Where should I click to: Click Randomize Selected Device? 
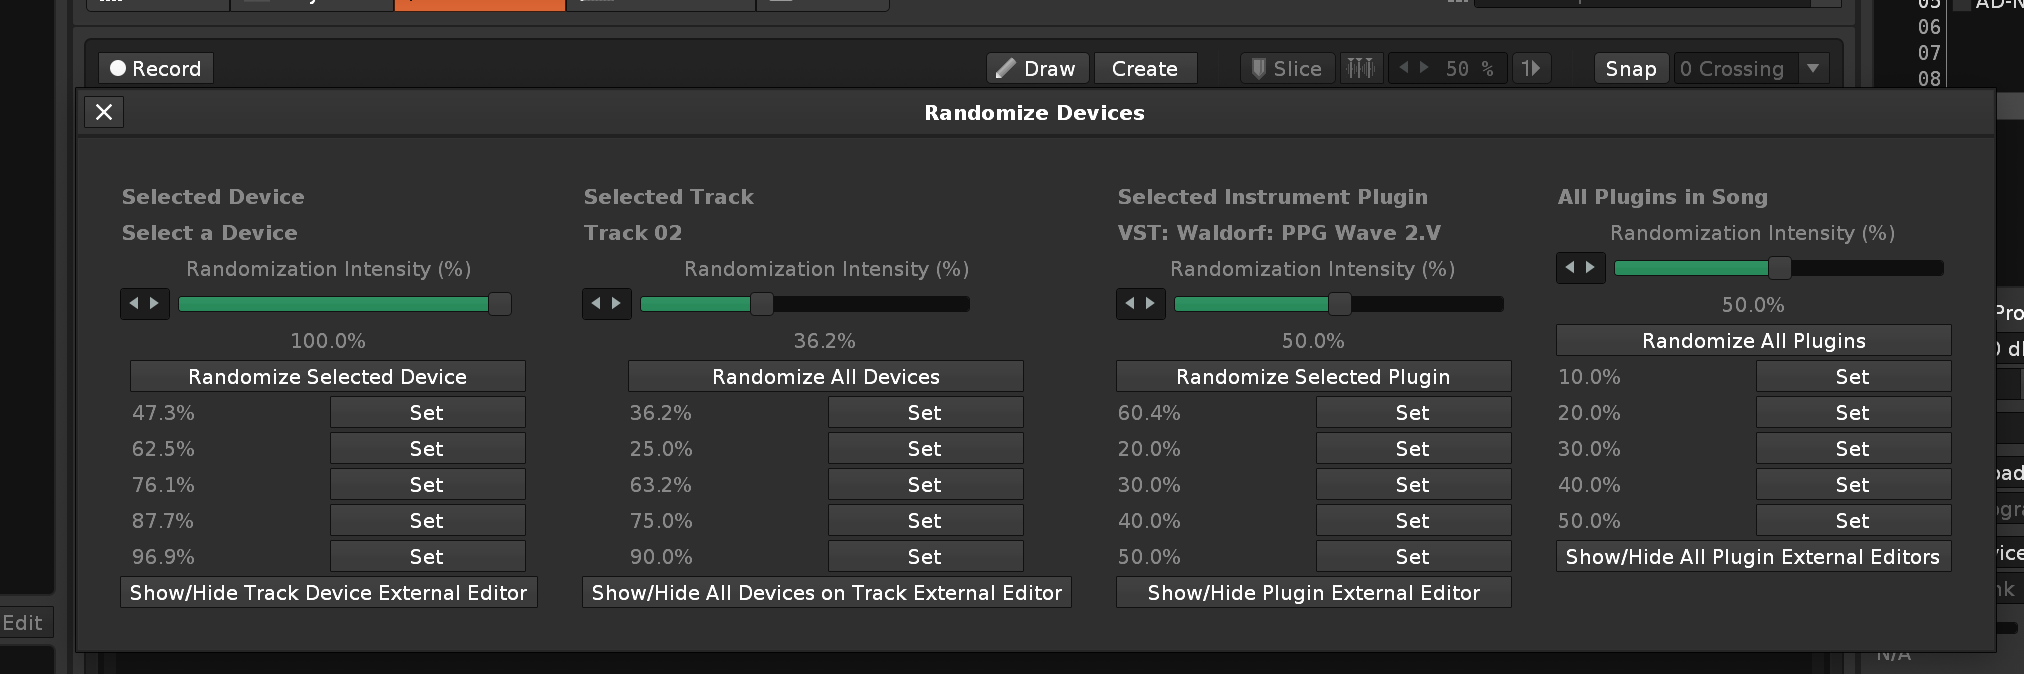point(327,377)
